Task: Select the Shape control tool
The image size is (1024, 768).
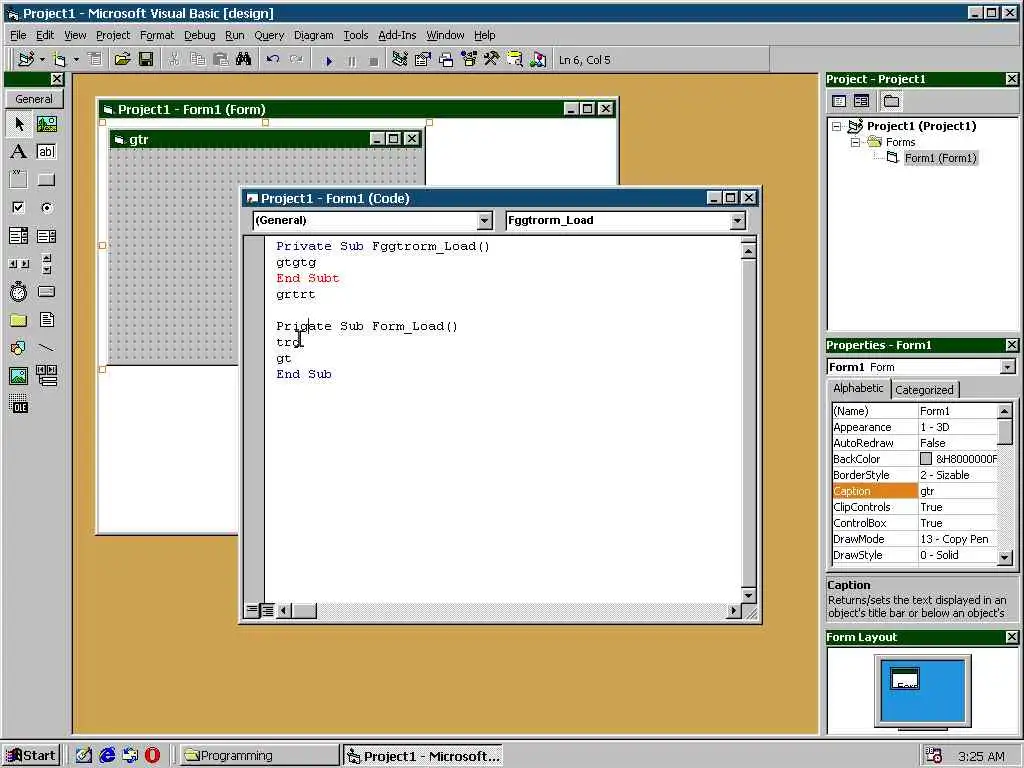Action: (x=18, y=347)
